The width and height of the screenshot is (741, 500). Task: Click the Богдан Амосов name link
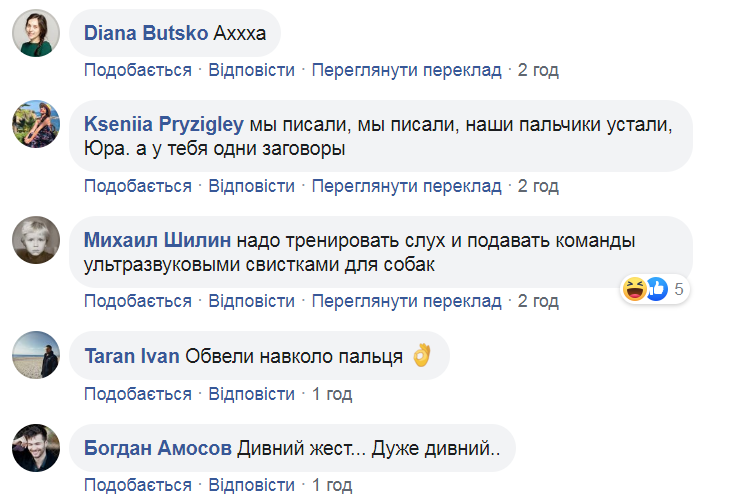(x=158, y=448)
